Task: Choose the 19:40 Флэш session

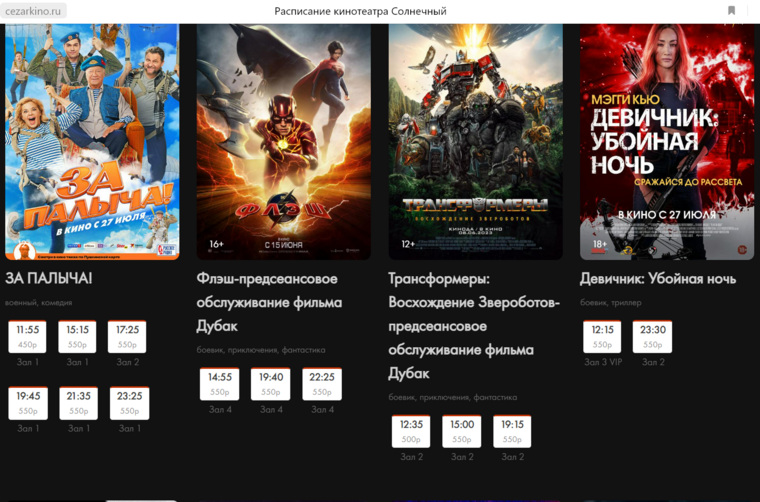Action: click(x=270, y=384)
